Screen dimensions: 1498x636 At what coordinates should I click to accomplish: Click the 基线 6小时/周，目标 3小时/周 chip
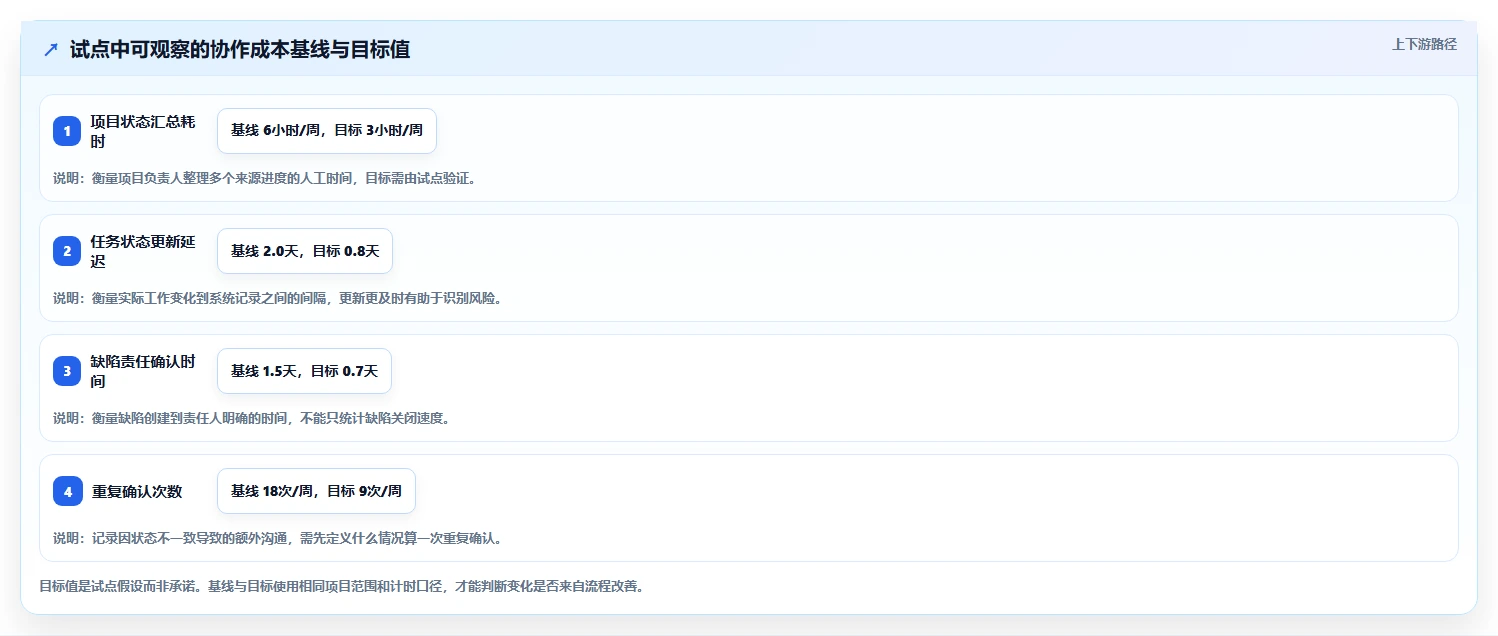327,131
